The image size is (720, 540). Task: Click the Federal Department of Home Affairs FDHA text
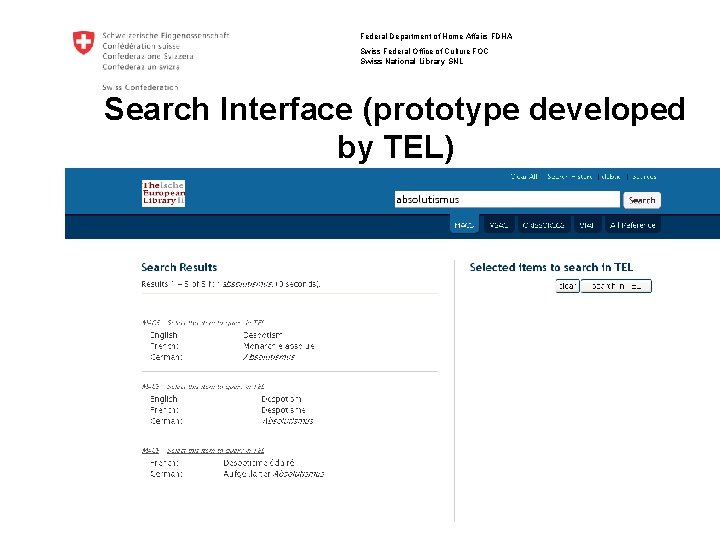pos(436,36)
